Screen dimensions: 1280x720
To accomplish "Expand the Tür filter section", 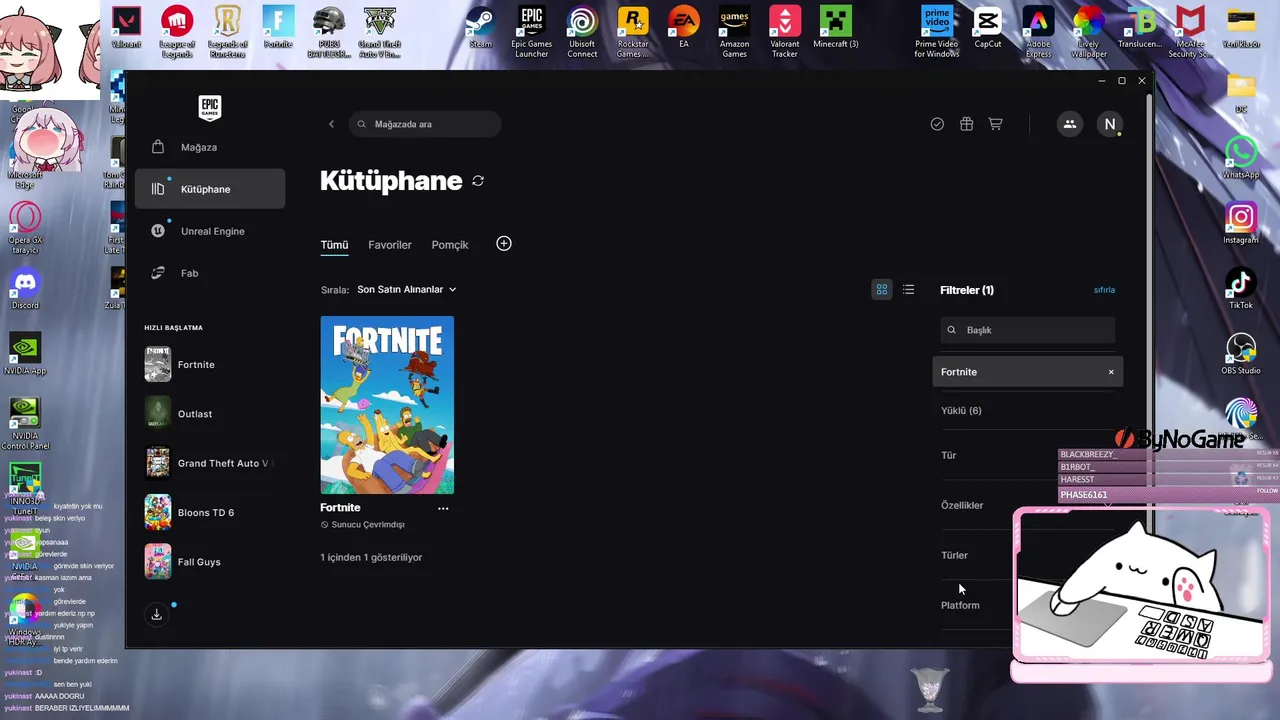I will (1028, 455).
